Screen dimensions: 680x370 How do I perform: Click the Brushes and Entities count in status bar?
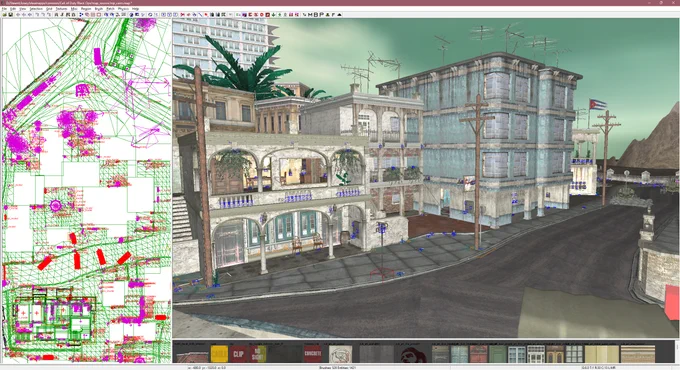coord(338,367)
